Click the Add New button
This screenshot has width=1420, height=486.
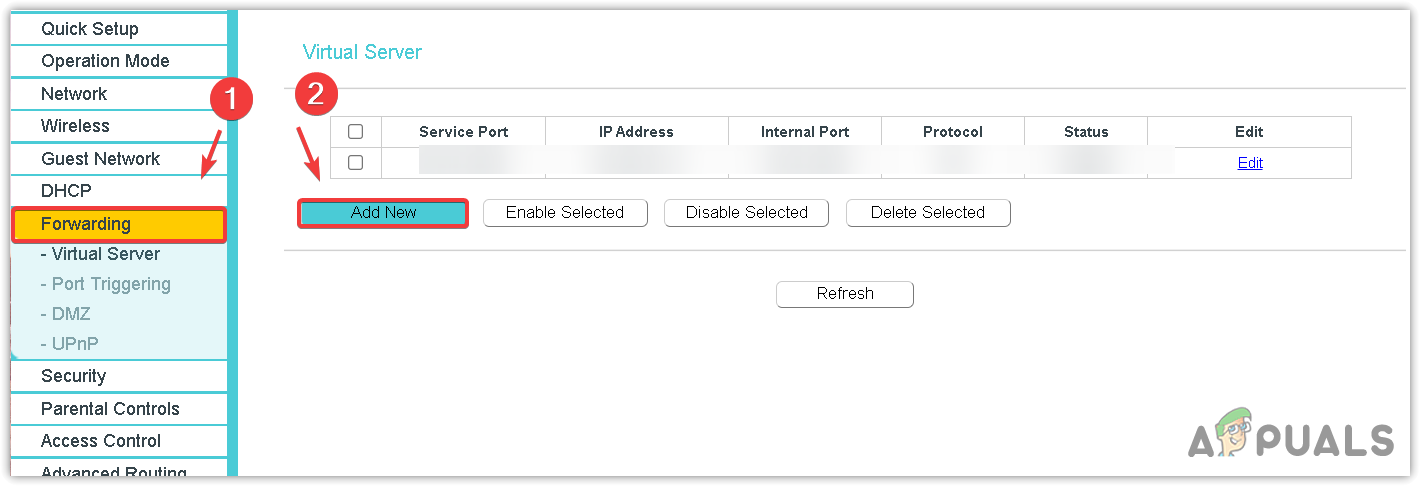383,213
